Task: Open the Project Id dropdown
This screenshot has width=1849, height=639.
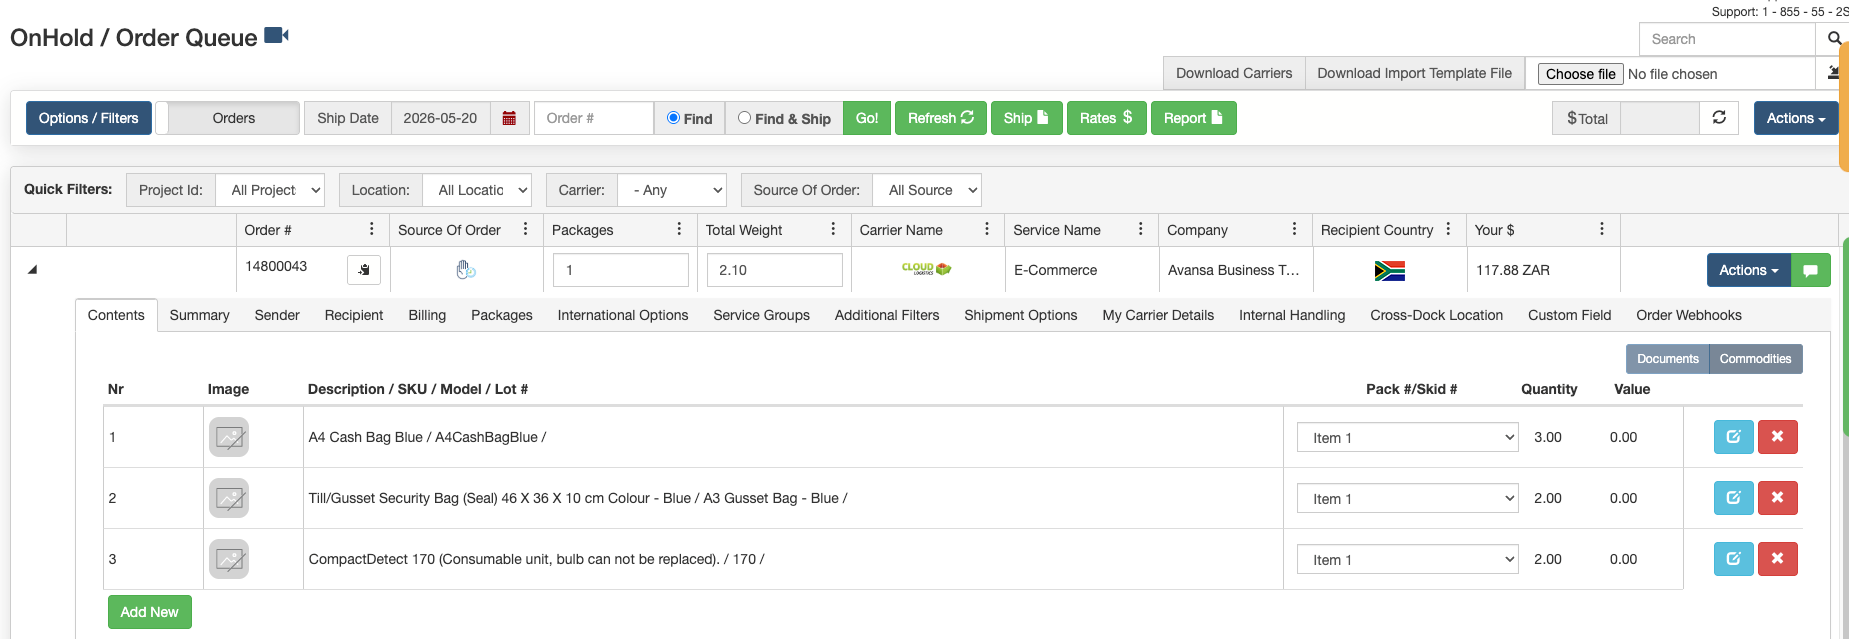Action: click(270, 190)
